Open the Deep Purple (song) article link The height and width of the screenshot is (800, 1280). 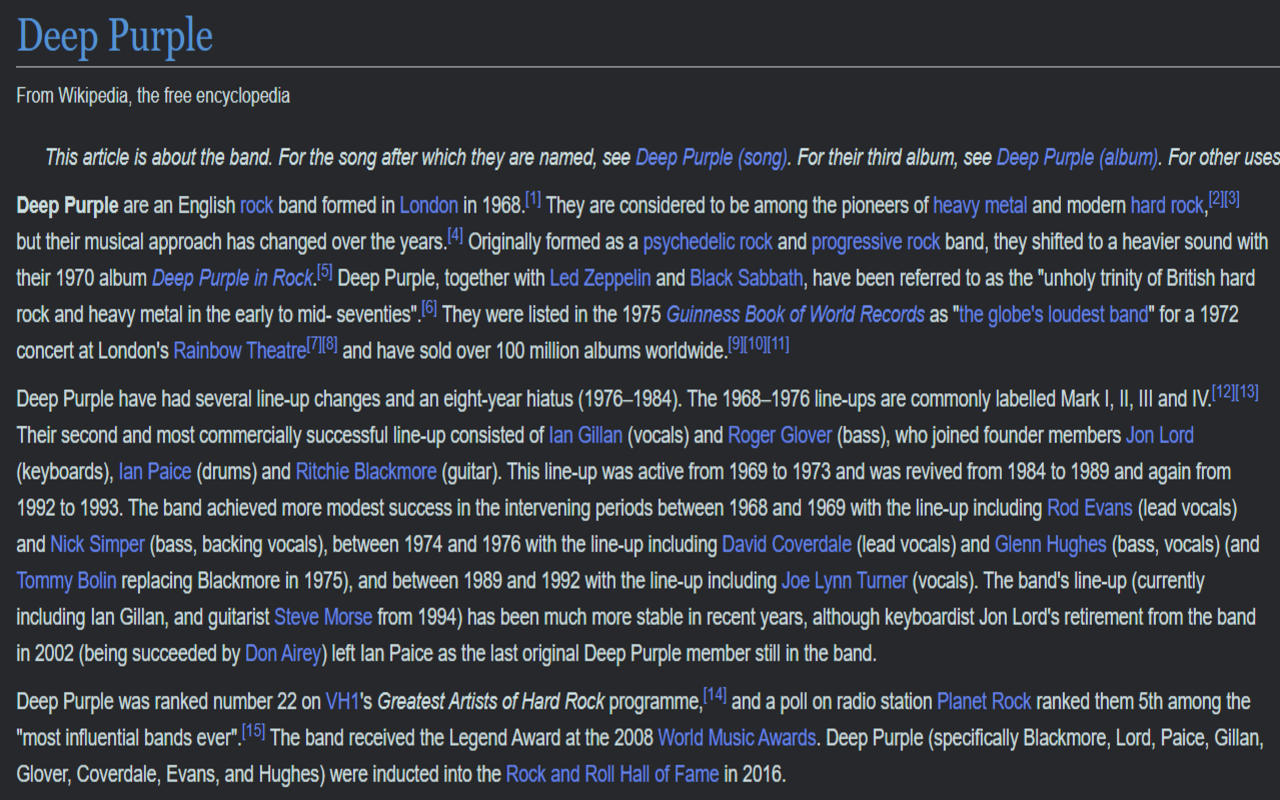(712, 157)
